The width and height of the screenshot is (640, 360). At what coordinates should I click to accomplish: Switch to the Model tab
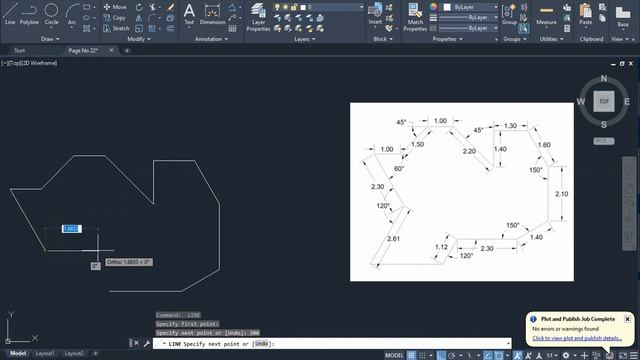point(18,353)
